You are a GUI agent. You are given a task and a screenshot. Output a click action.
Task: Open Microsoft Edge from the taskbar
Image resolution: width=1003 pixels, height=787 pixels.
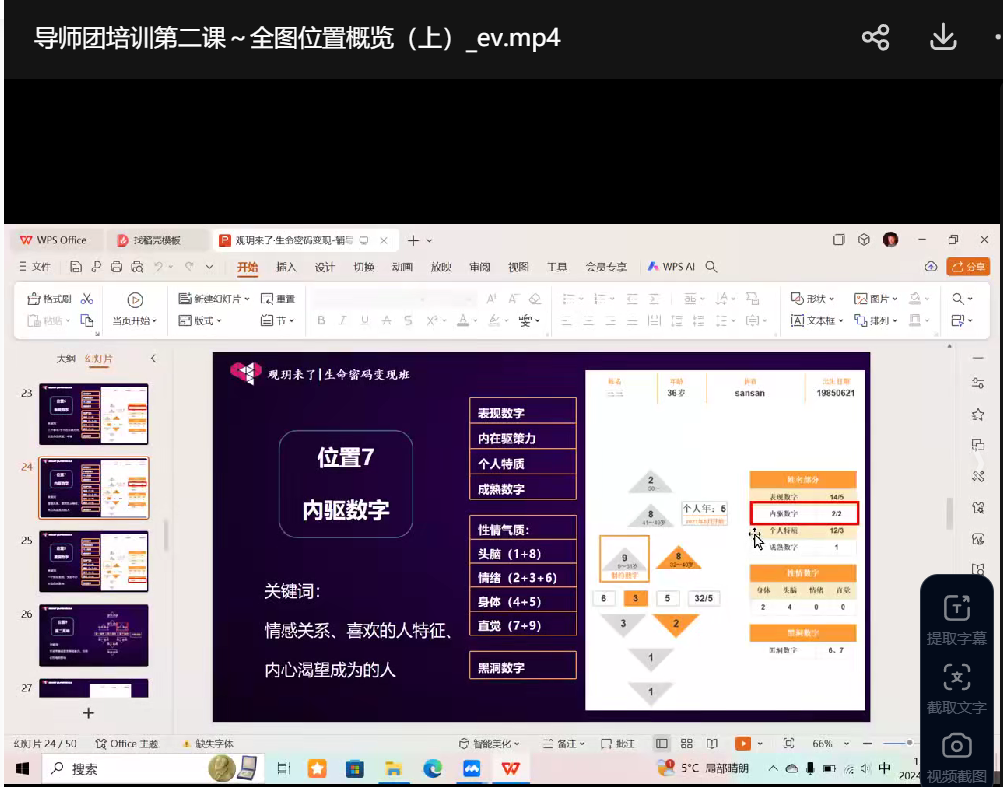coord(432,768)
